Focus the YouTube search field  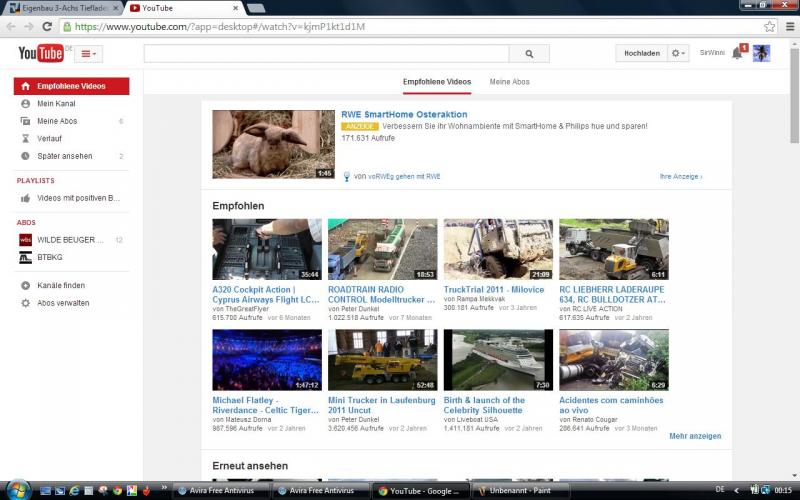click(327, 54)
